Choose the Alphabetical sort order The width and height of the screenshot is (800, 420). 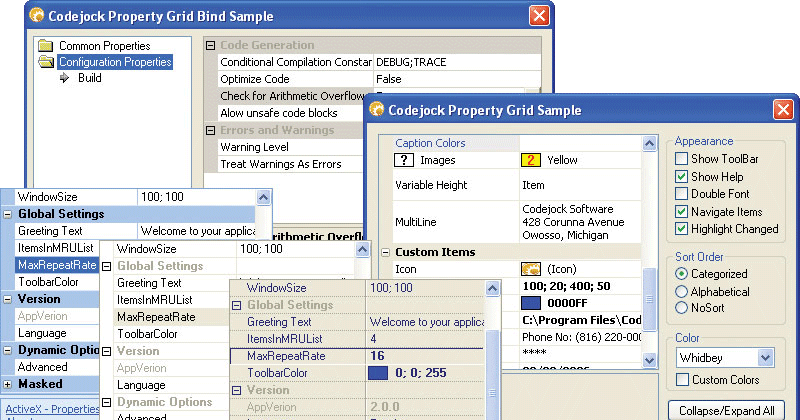click(x=681, y=291)
